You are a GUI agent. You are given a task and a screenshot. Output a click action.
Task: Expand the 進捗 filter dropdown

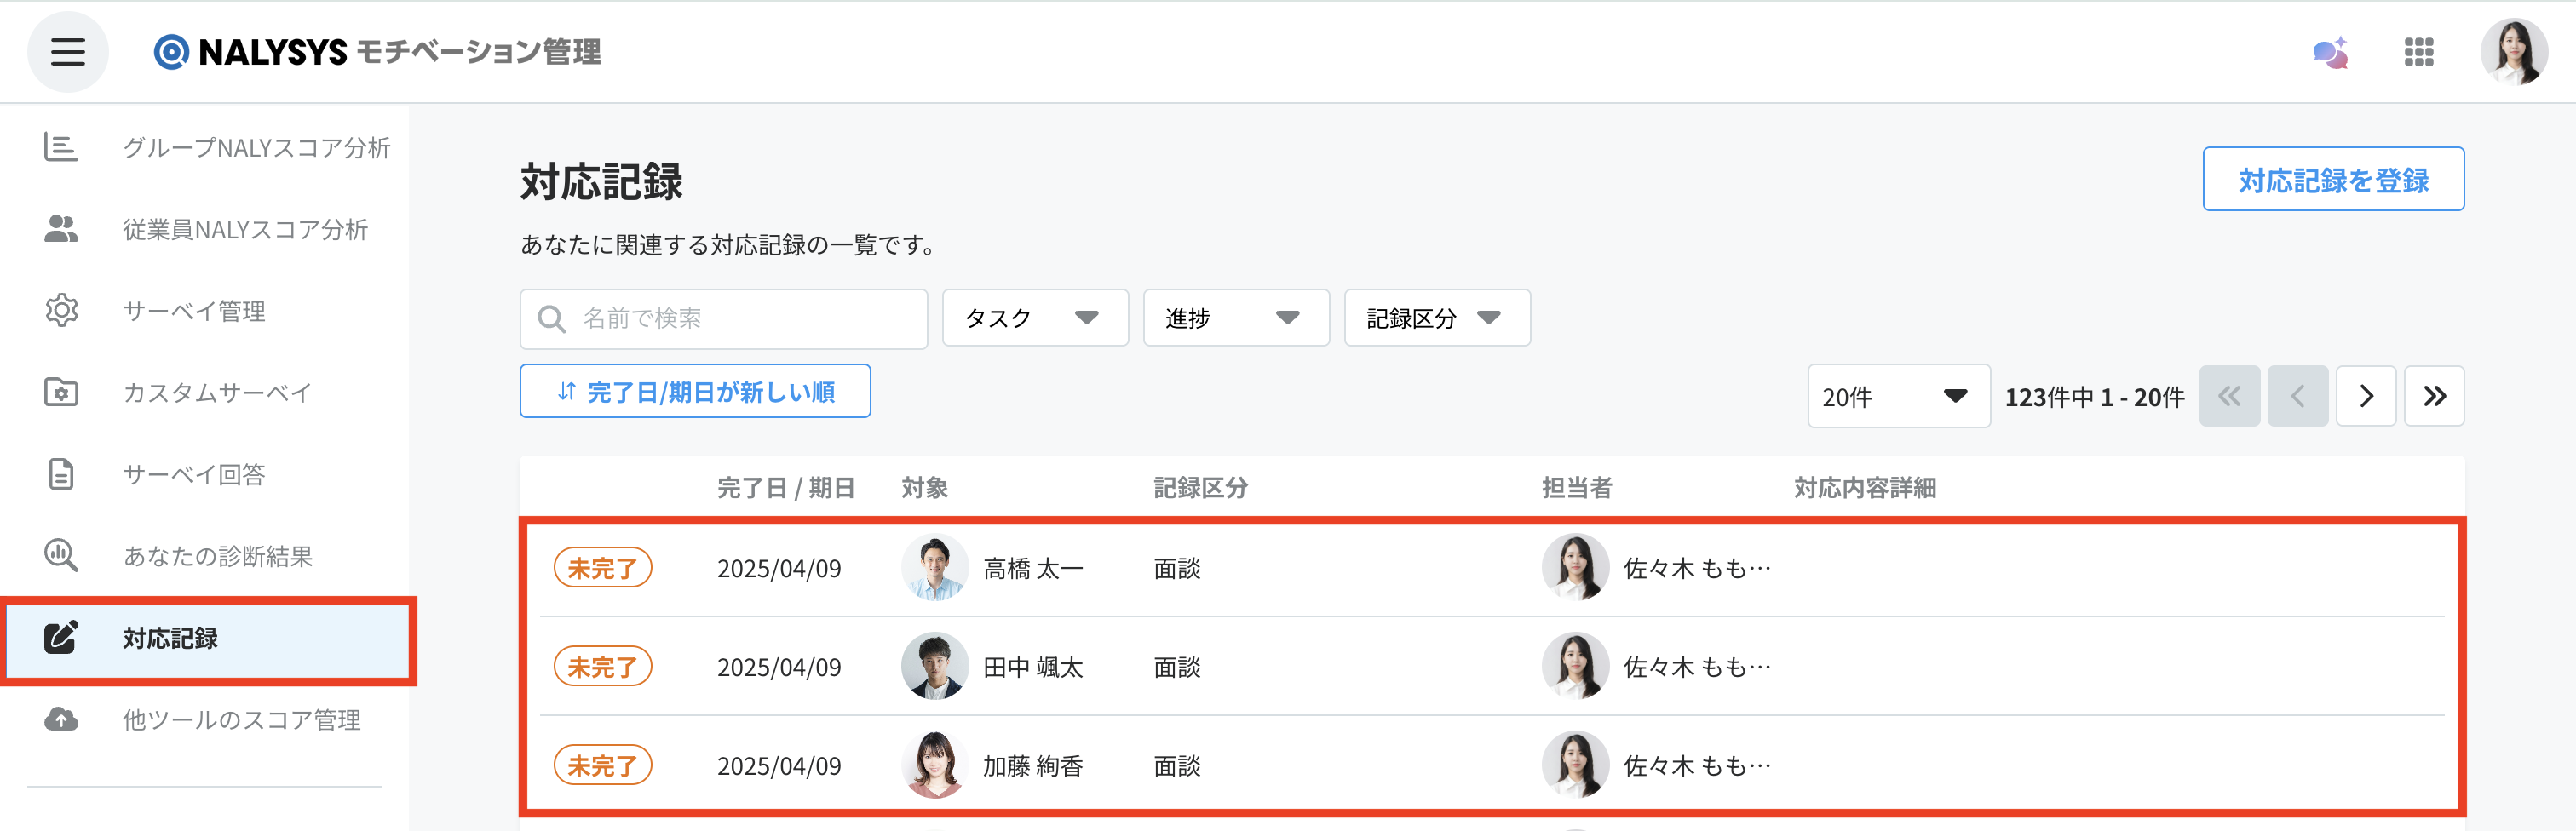[1236, 318]
